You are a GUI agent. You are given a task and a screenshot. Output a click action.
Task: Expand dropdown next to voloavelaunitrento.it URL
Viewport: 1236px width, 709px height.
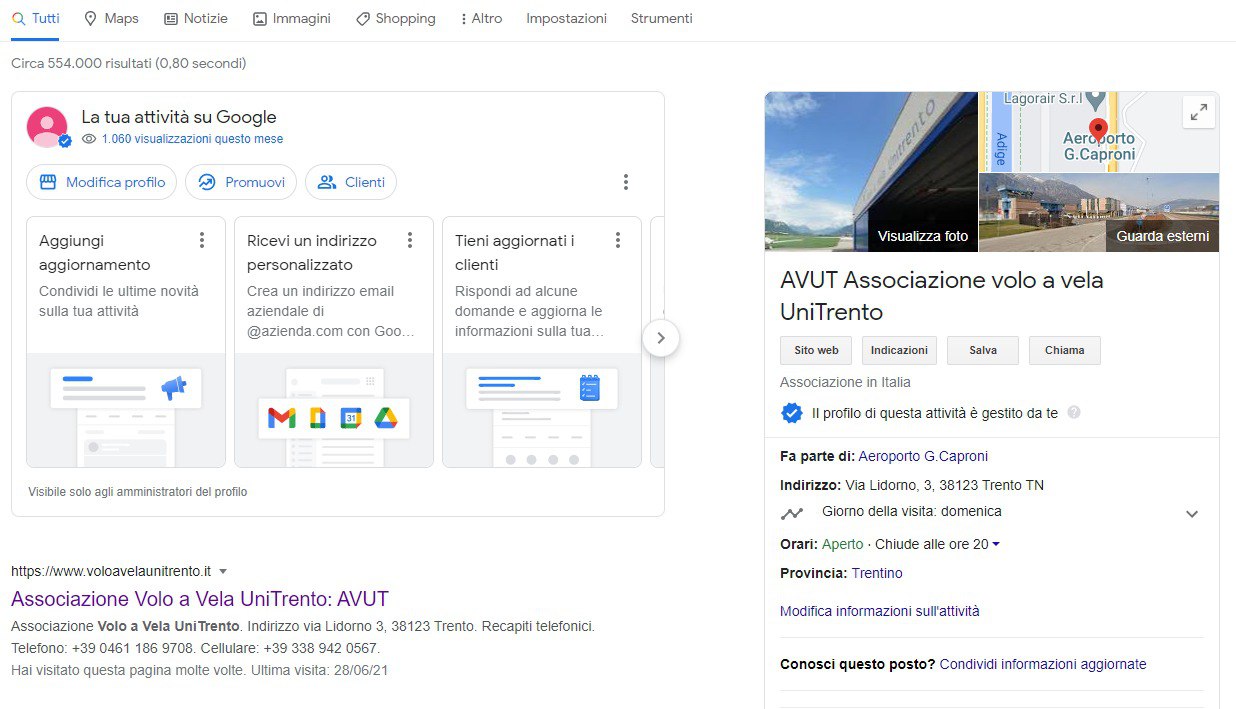[223, 571]
